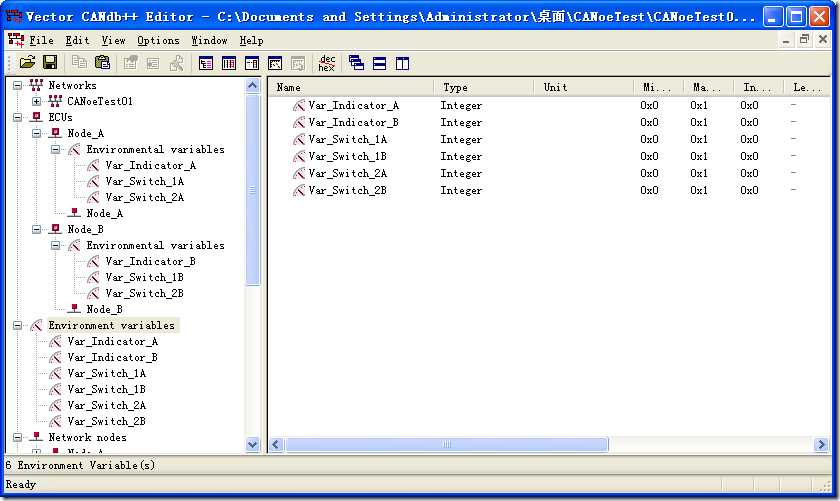Collapse the Network nodes tree node
840x501 pixels.
(x=18, y=437)
